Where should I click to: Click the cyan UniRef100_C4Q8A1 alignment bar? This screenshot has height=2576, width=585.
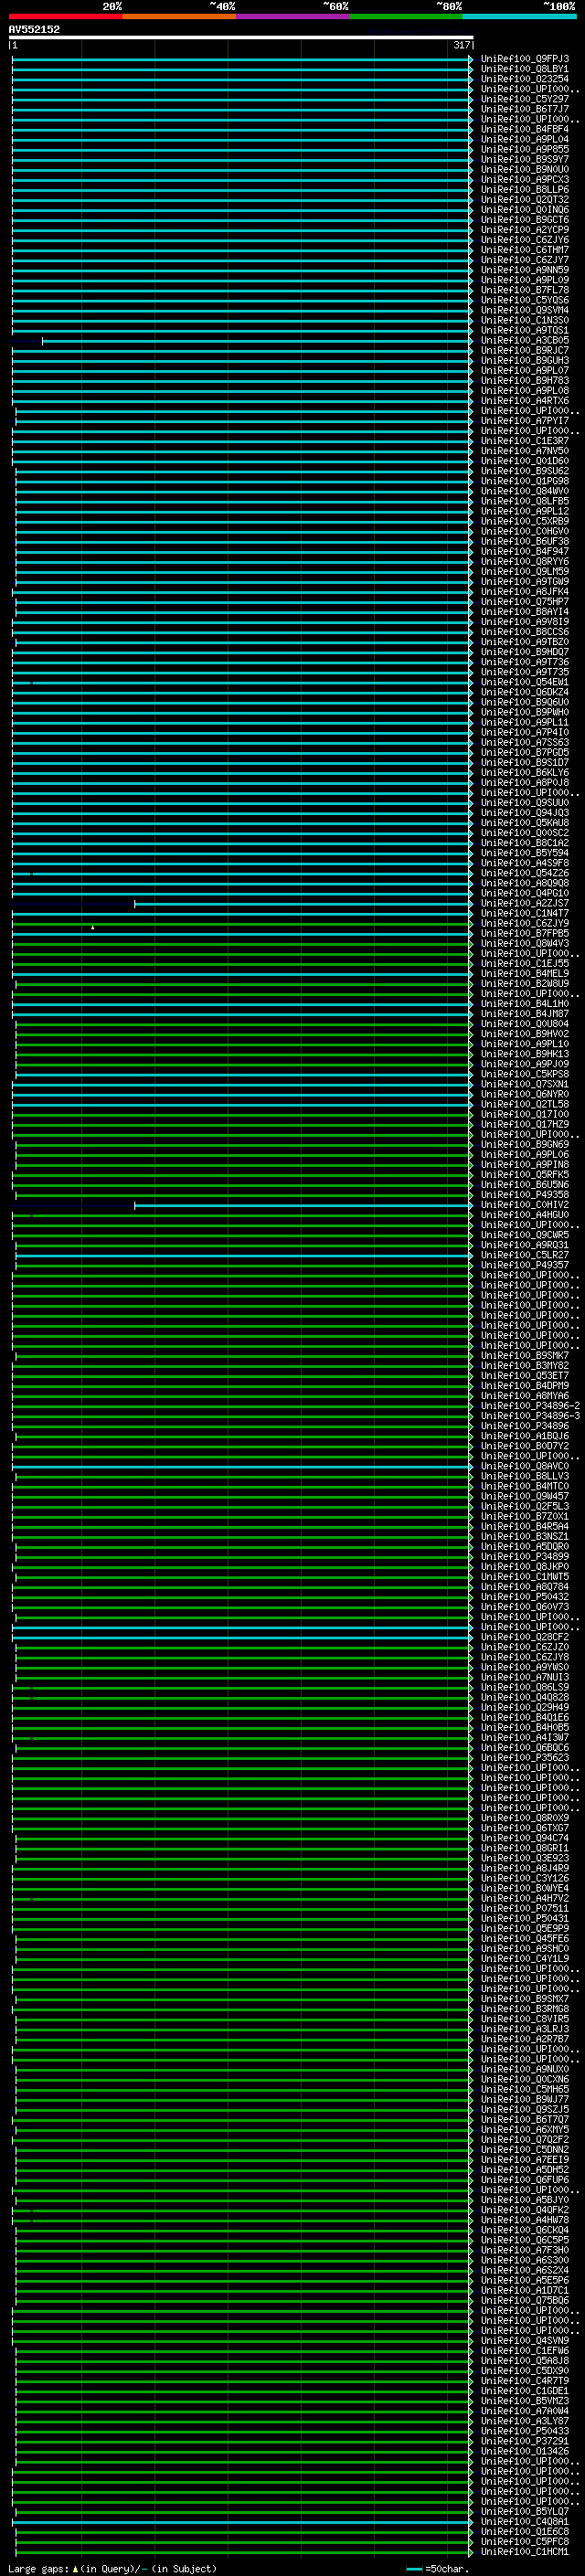click(241, 2522)
